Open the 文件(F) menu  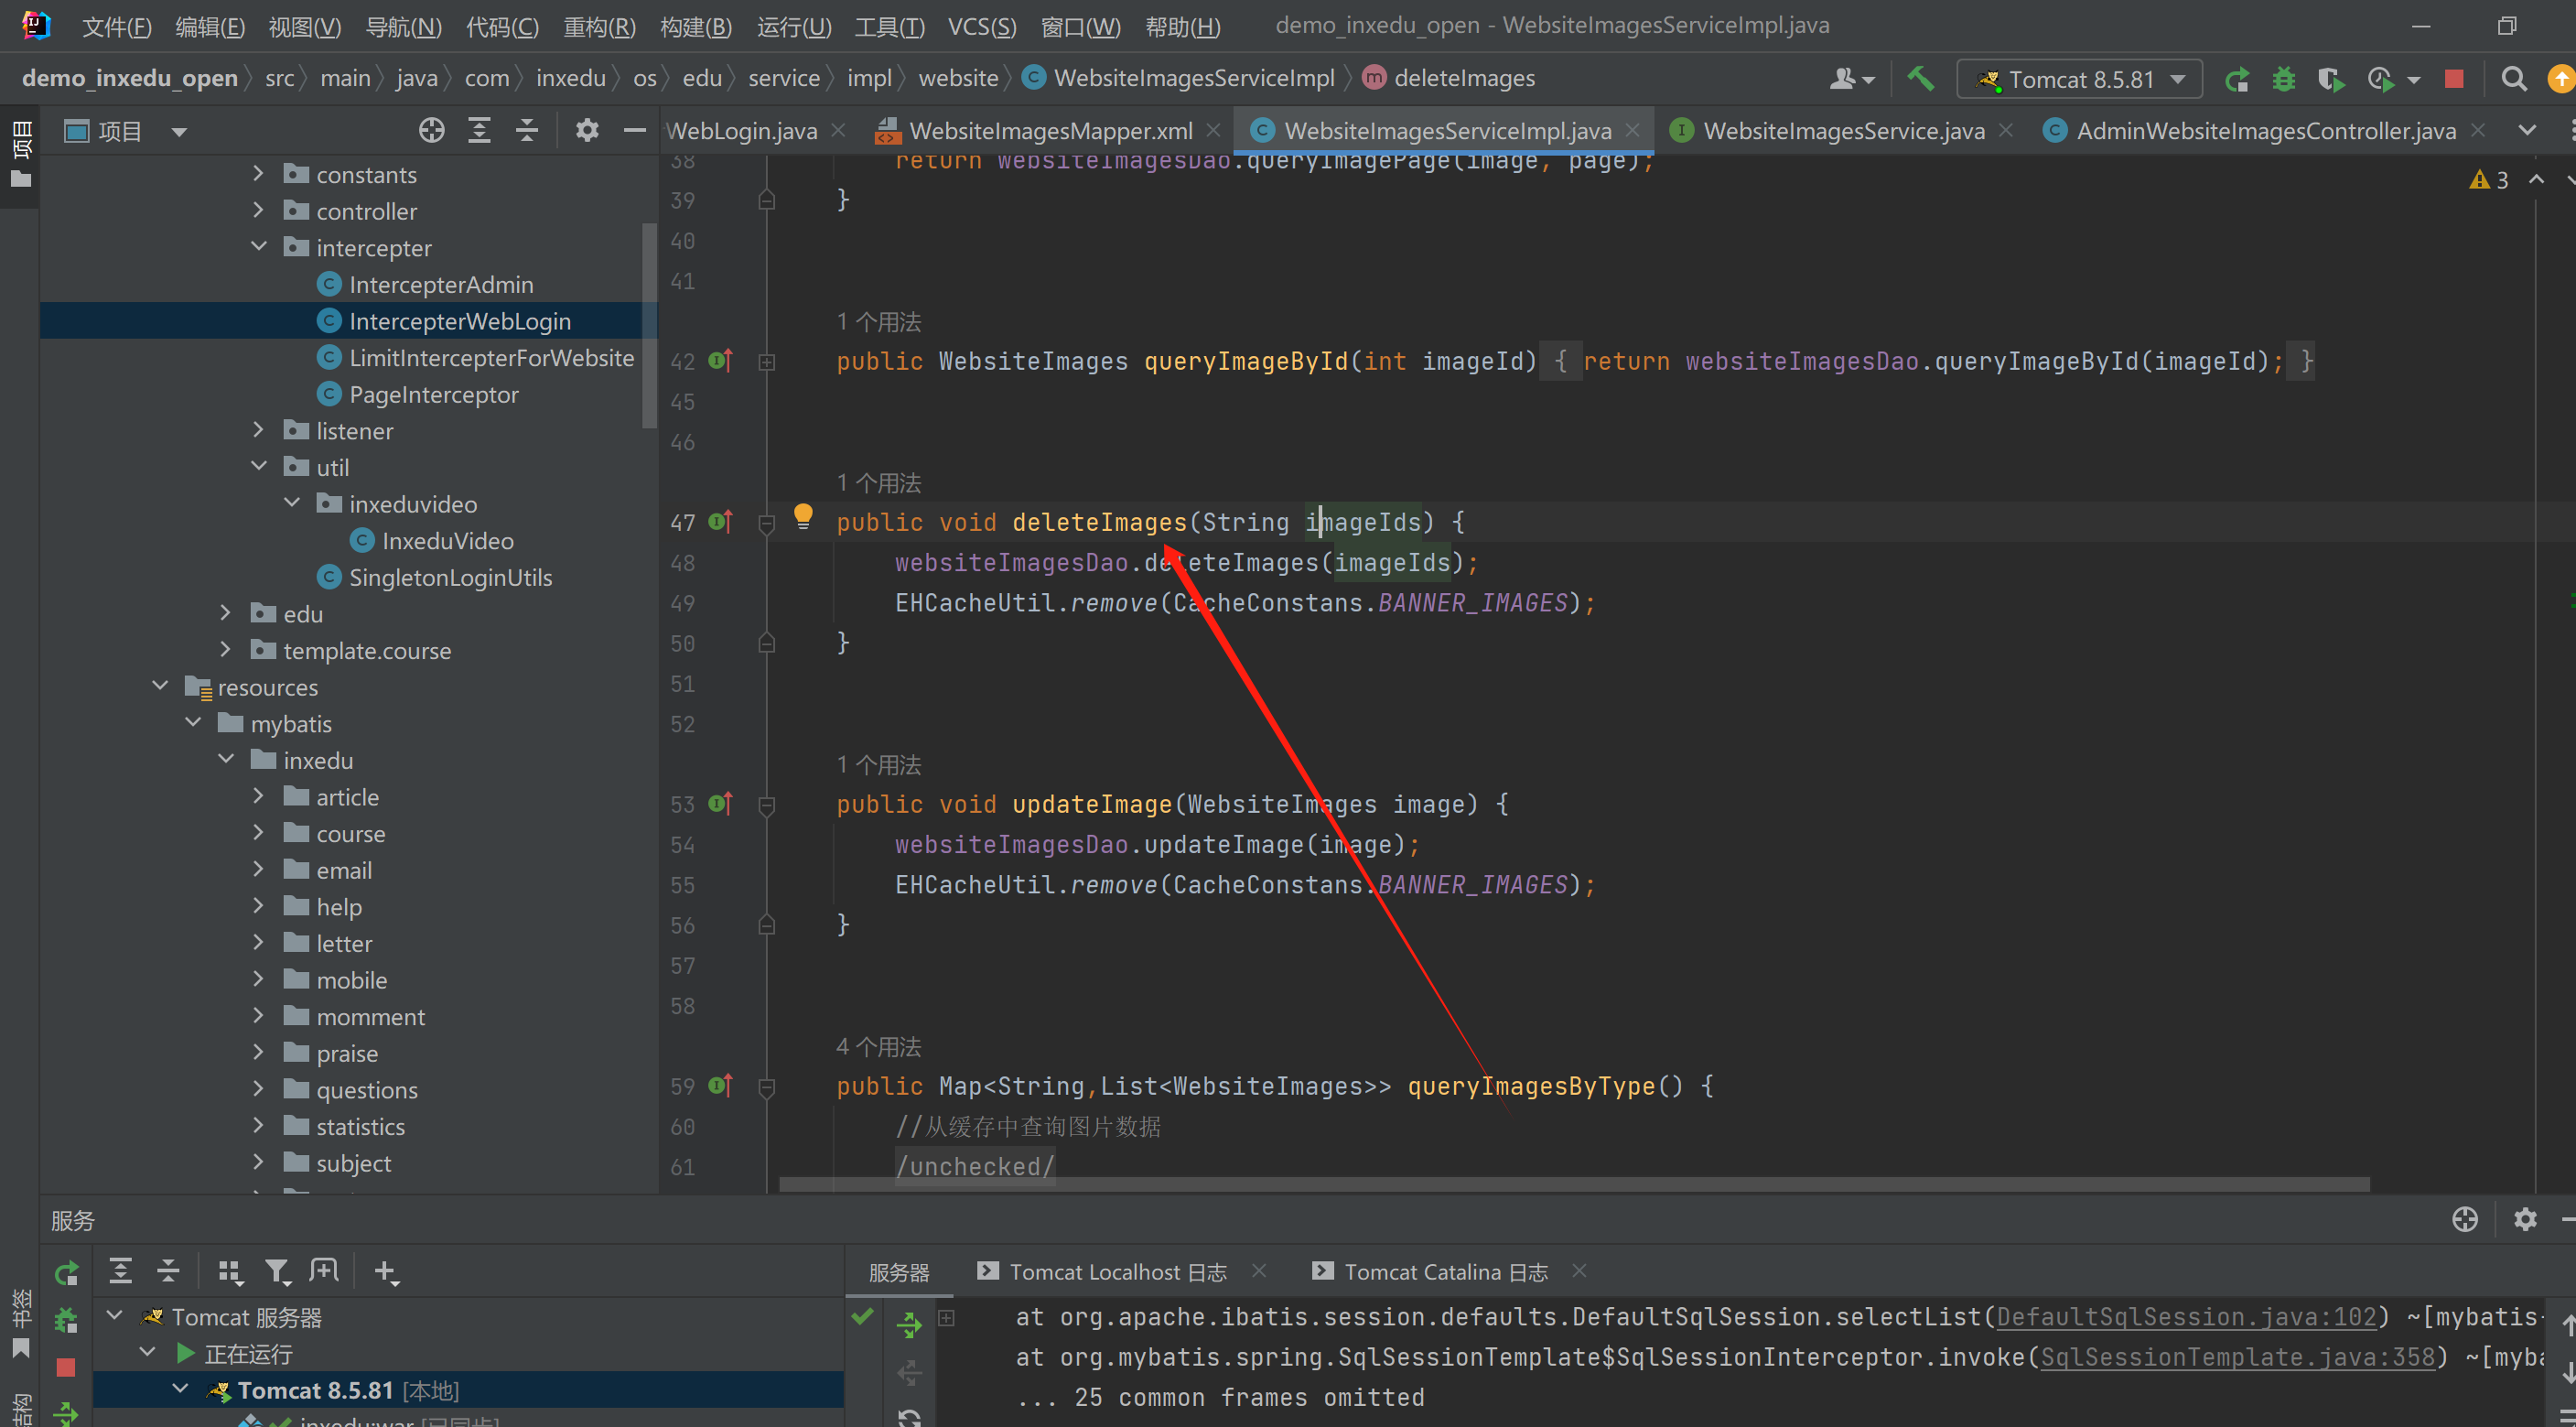click(116, 26)
